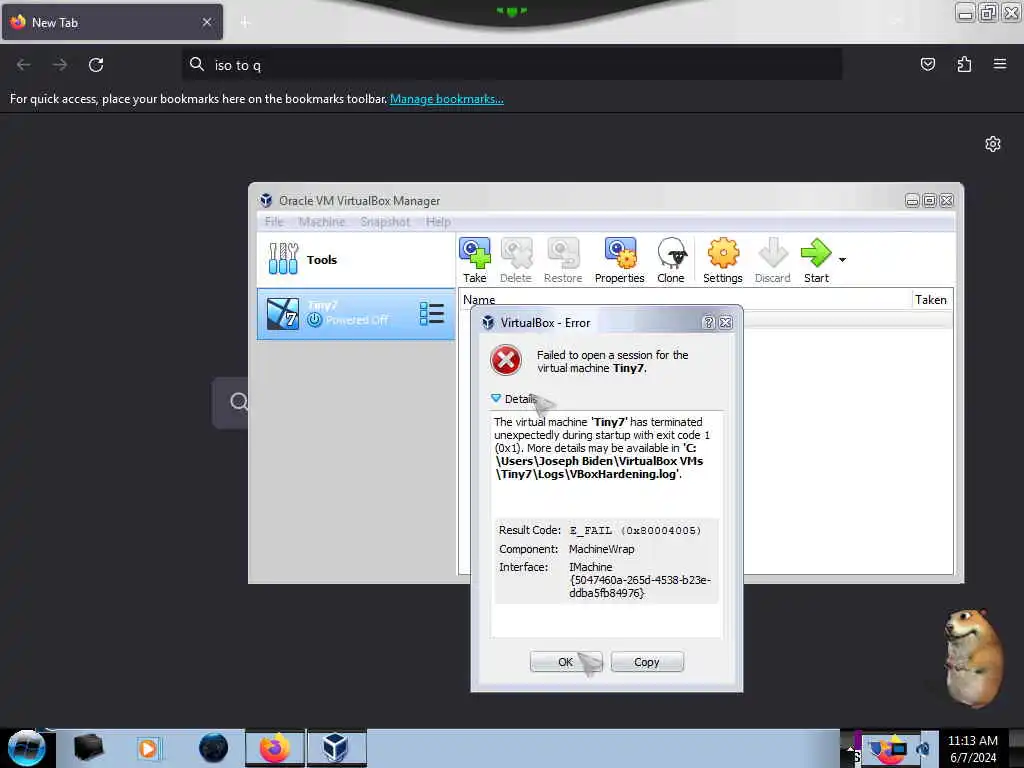
Task: Click the Delete snapshot icon
Action: tap(516, 260)
